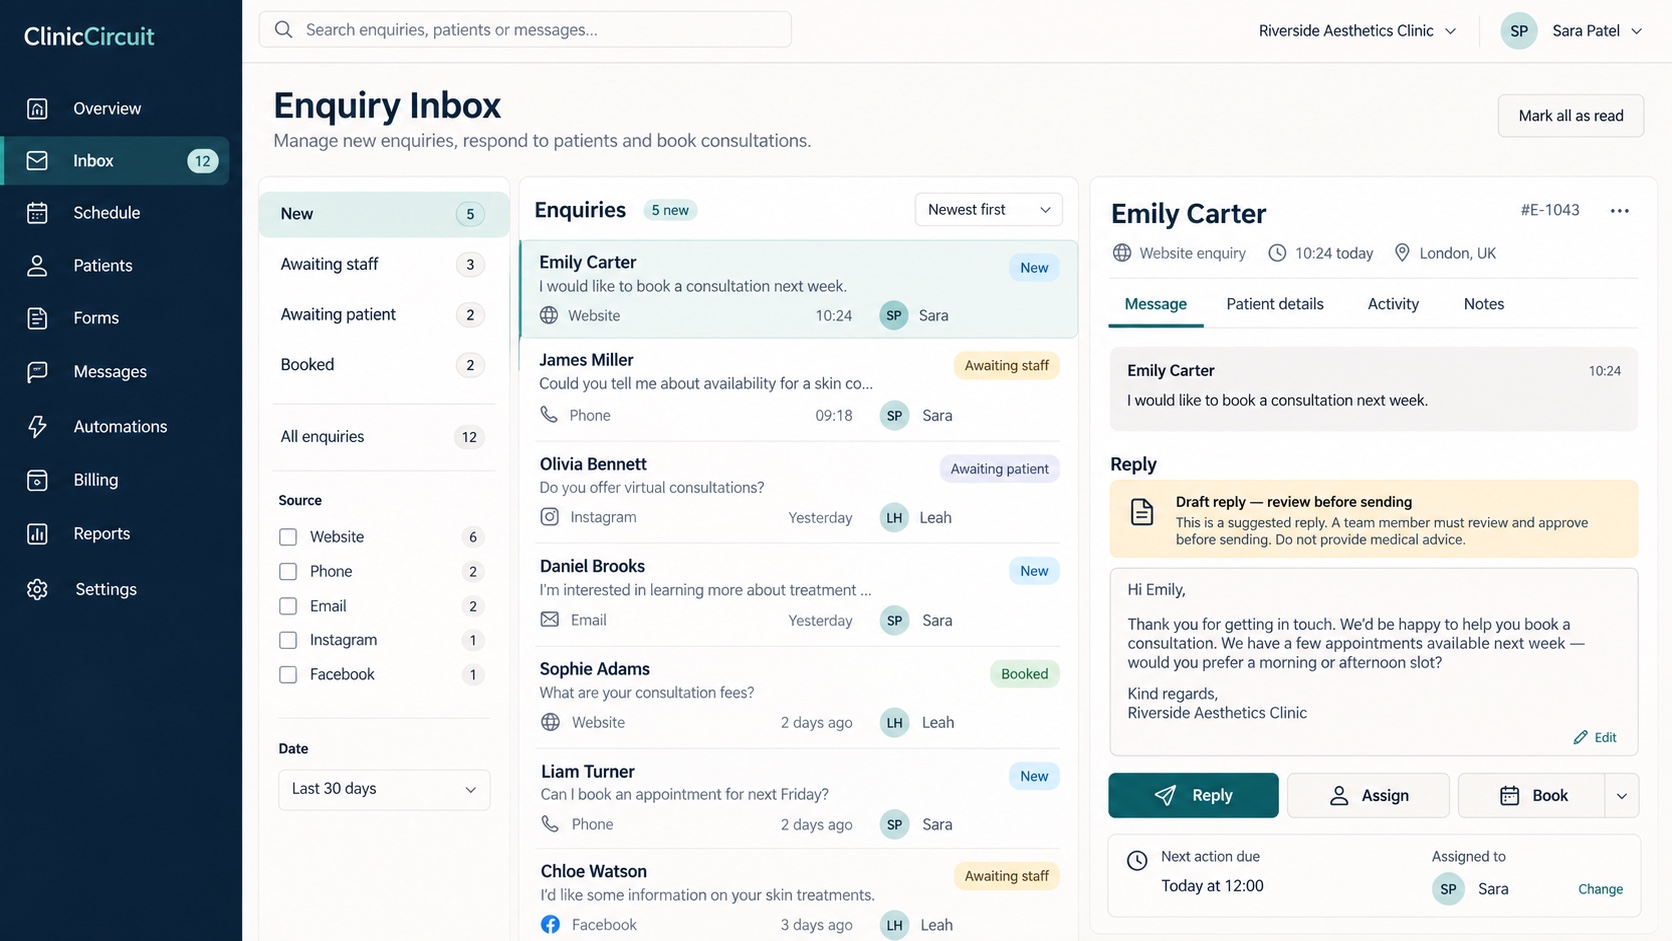Check the Instagram source filter

(x=288, y=640)
